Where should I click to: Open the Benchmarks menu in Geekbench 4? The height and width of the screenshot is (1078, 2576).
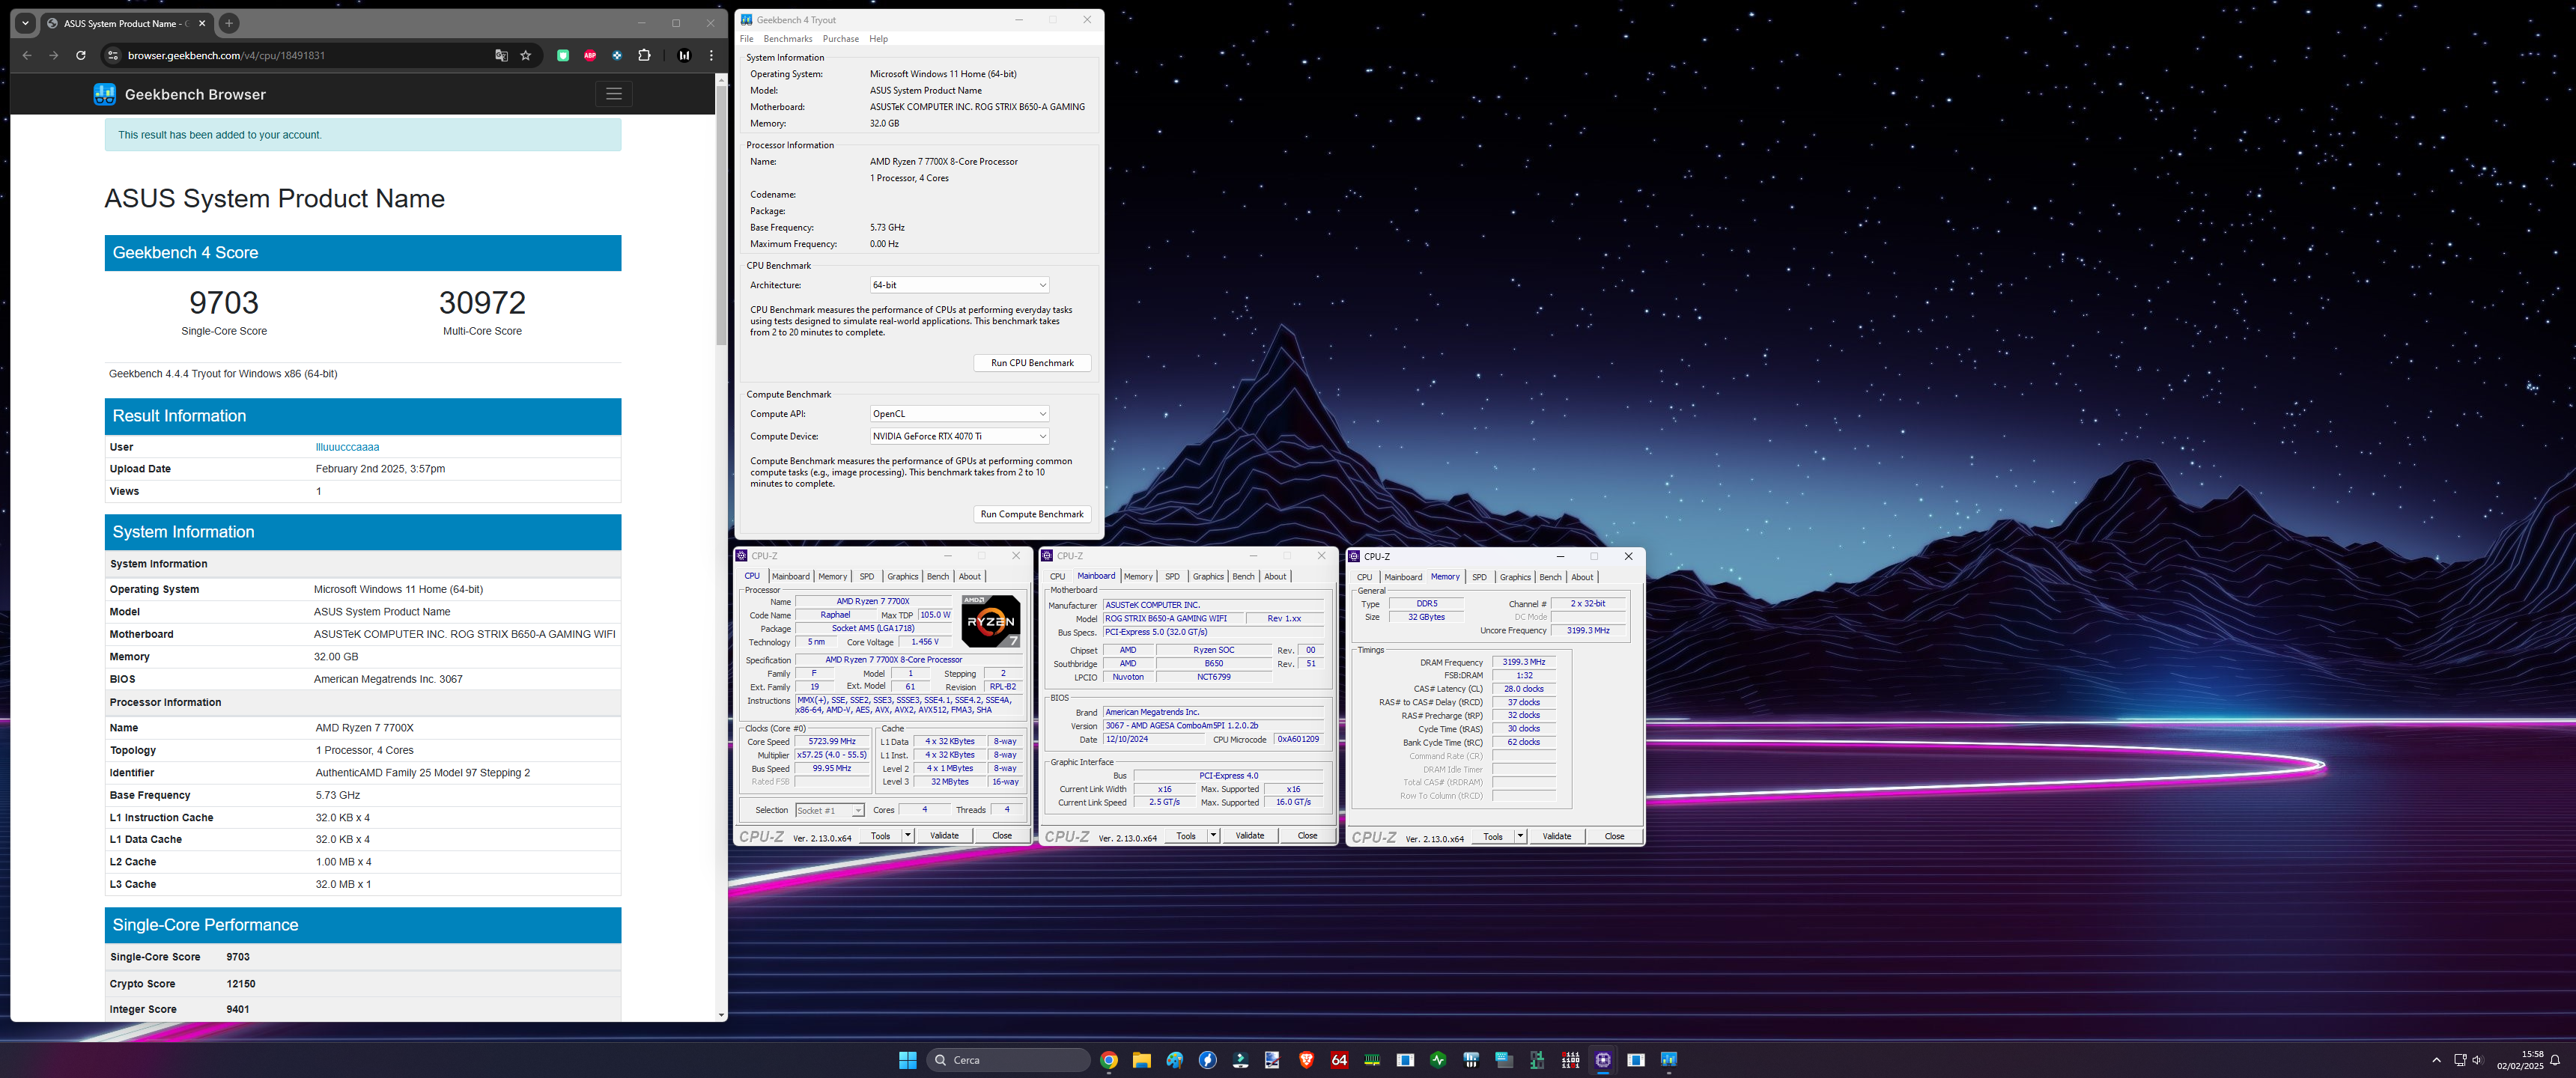click(788, 39)
